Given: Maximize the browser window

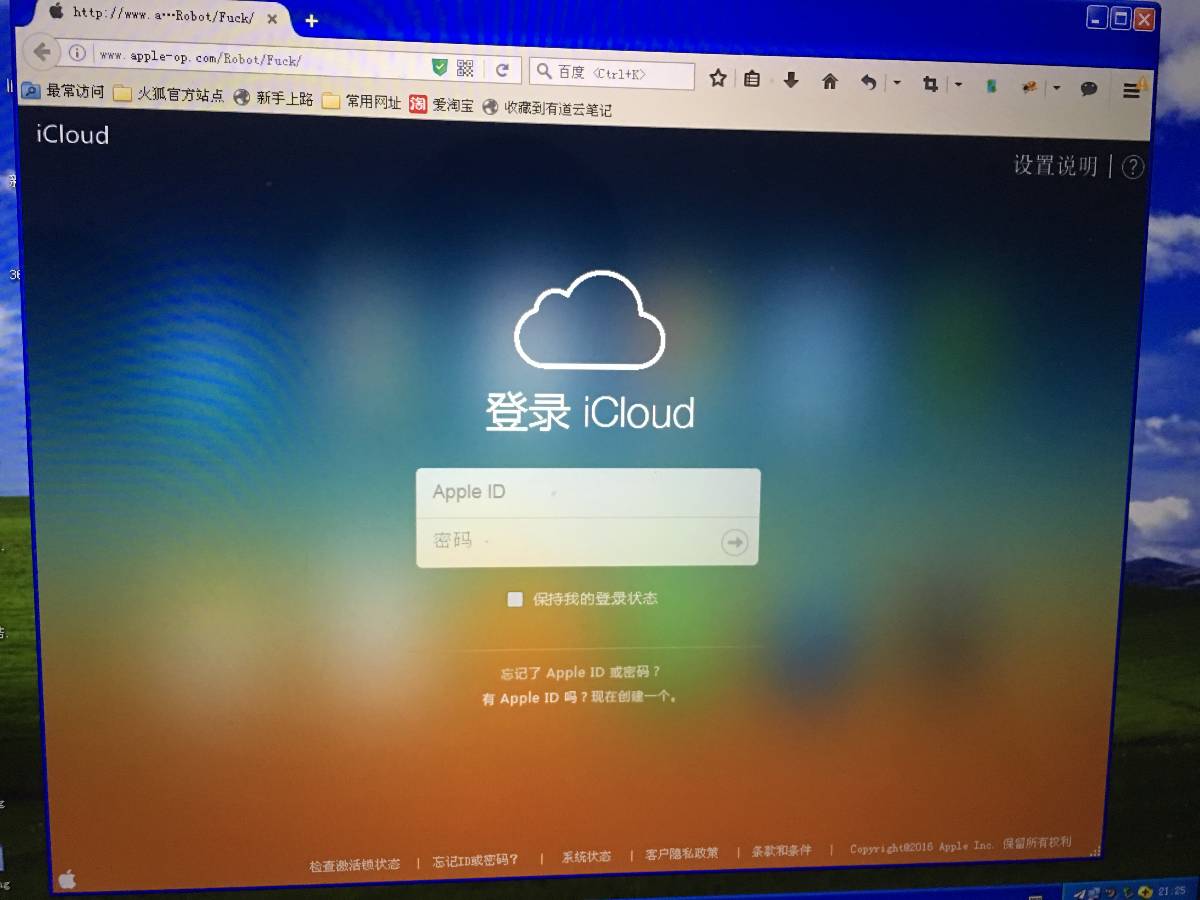Looking at the screenshot, I should [x=1121, y=17].
